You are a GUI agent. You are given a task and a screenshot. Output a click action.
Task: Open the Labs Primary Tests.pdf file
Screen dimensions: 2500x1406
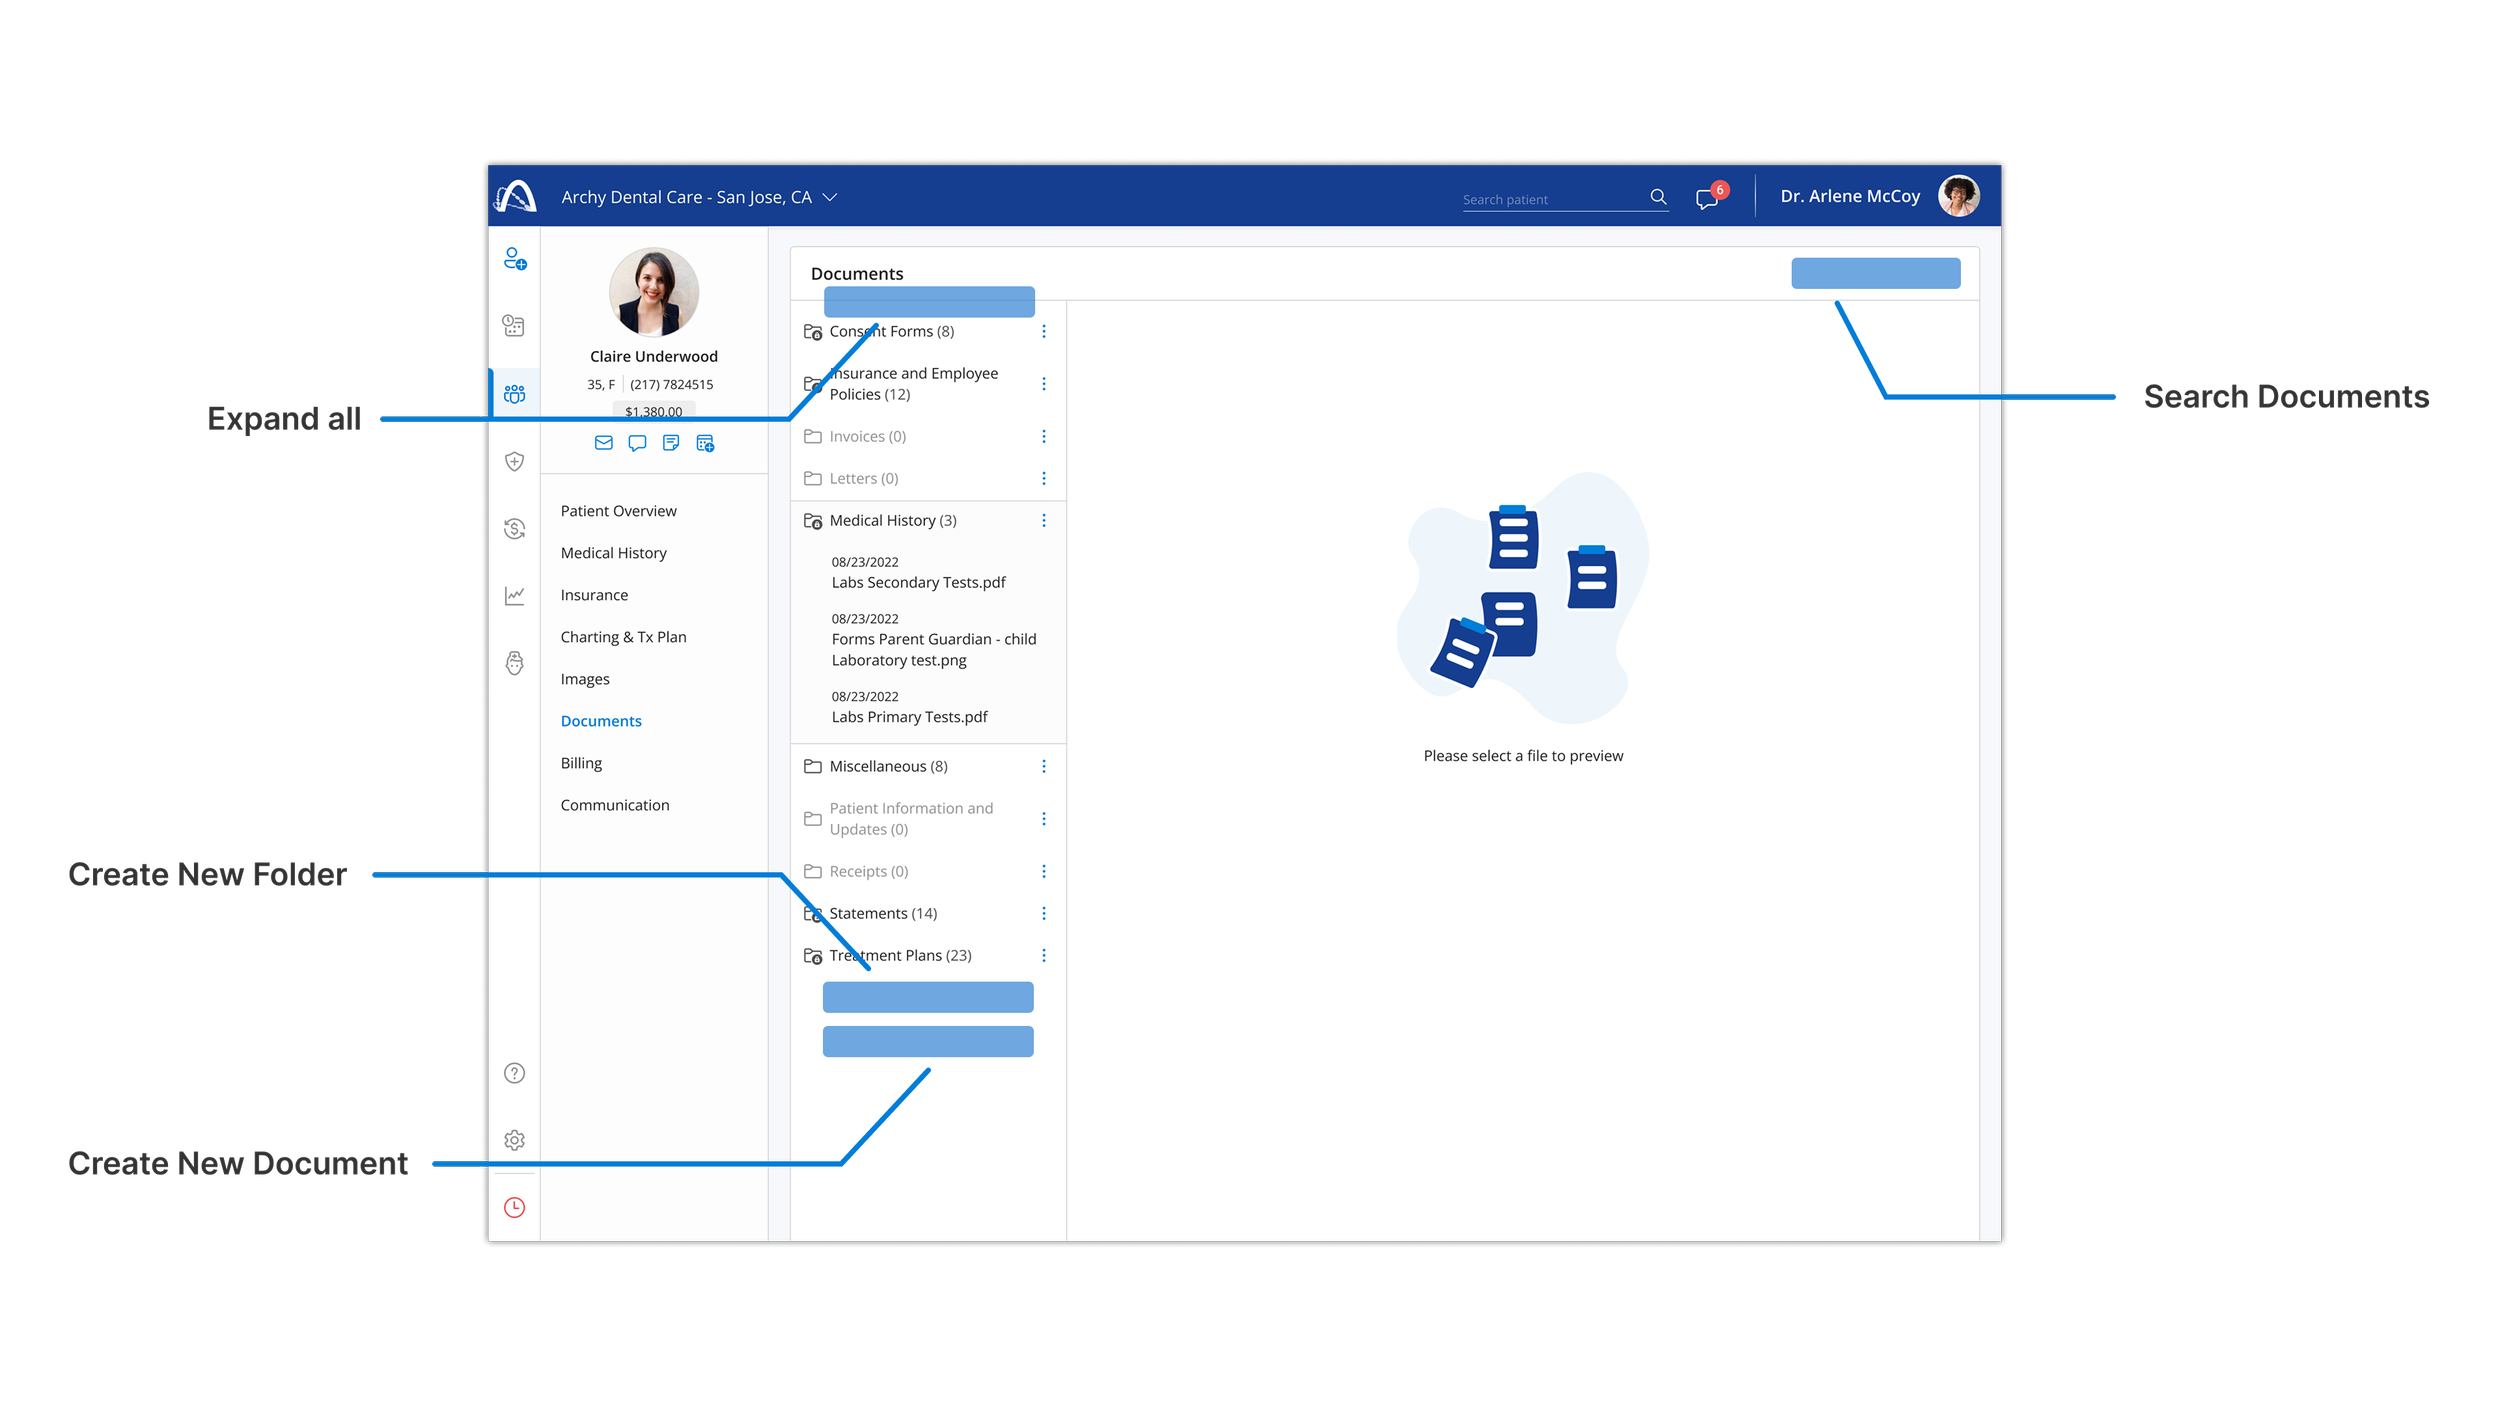[909, 717]
